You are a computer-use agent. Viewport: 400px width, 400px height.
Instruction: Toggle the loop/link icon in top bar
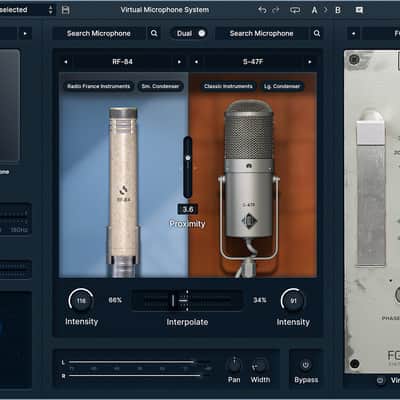[295, 10]
